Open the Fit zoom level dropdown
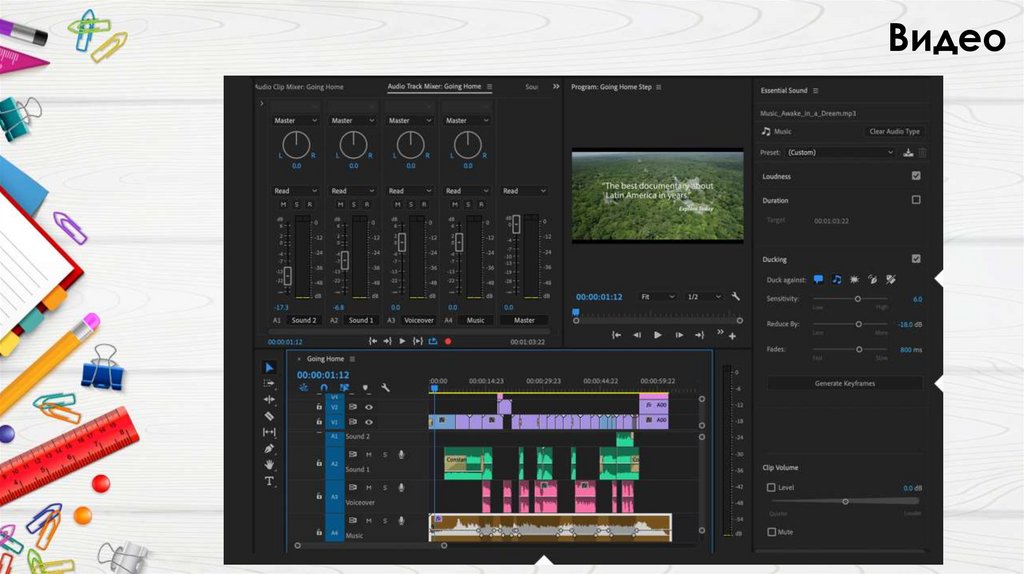The height and width of the screenshot is (574, 1024). 657,297
